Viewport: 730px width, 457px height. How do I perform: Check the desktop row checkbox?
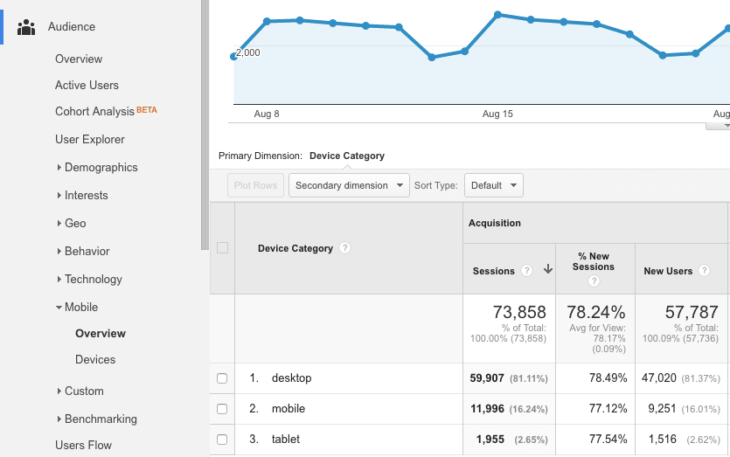(222, 378)
